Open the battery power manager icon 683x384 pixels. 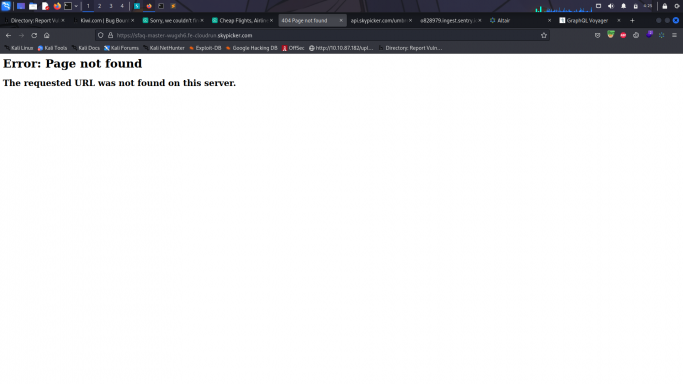point(636,6)
